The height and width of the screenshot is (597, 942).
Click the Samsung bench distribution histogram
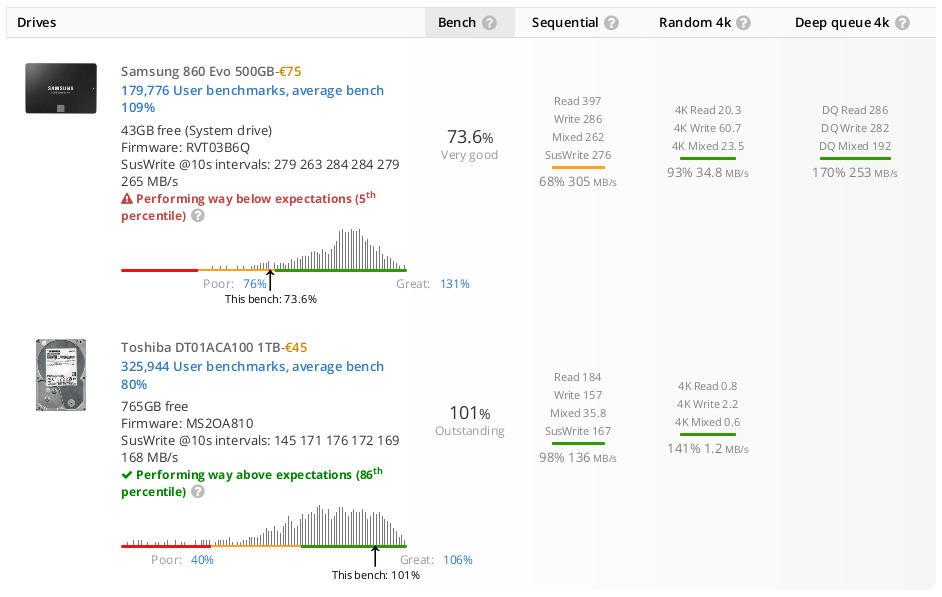[x=264, y=250]
